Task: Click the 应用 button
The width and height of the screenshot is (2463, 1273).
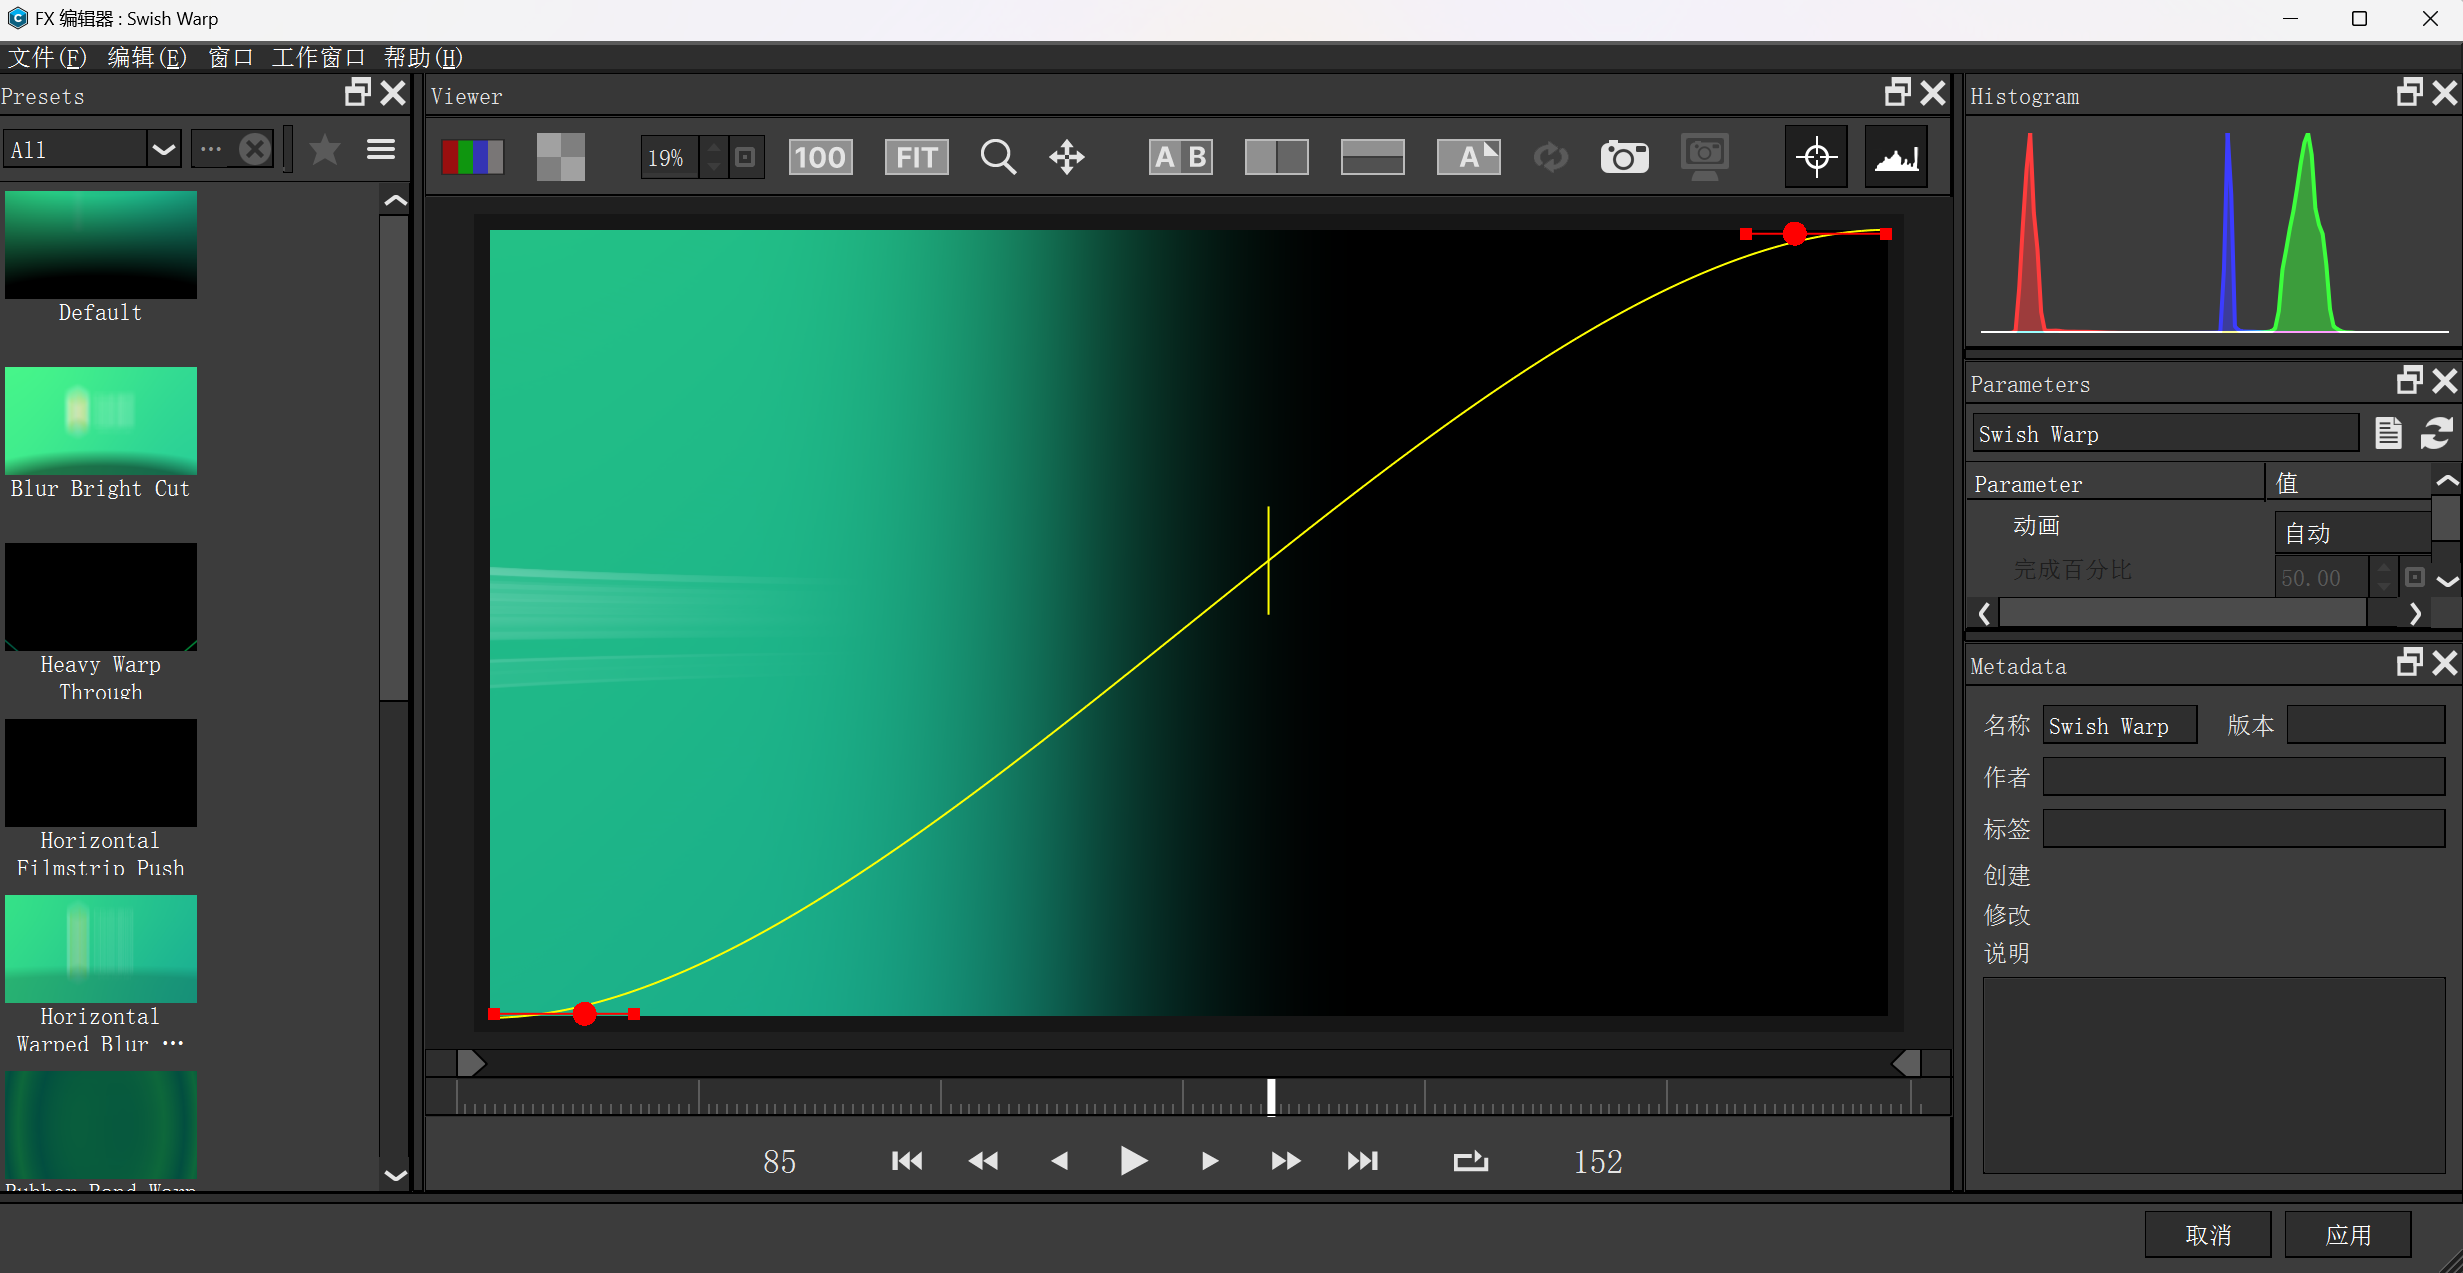Action: coord(2347,1235)
